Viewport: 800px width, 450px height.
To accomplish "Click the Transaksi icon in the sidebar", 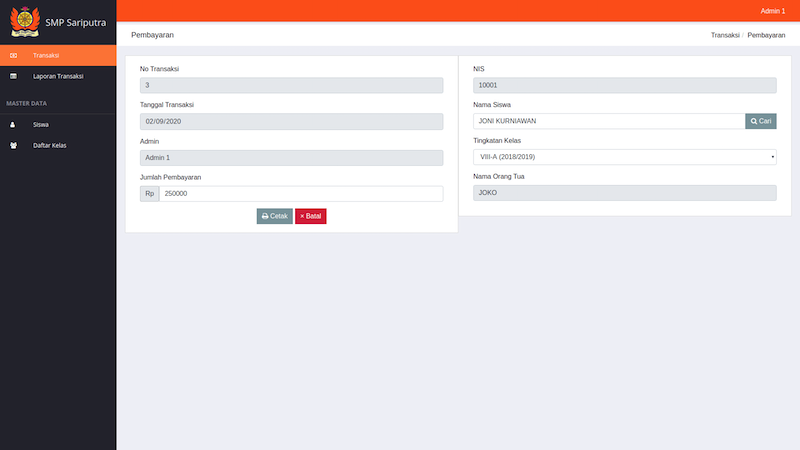I will pyautogui.click(x=13, y=55).
